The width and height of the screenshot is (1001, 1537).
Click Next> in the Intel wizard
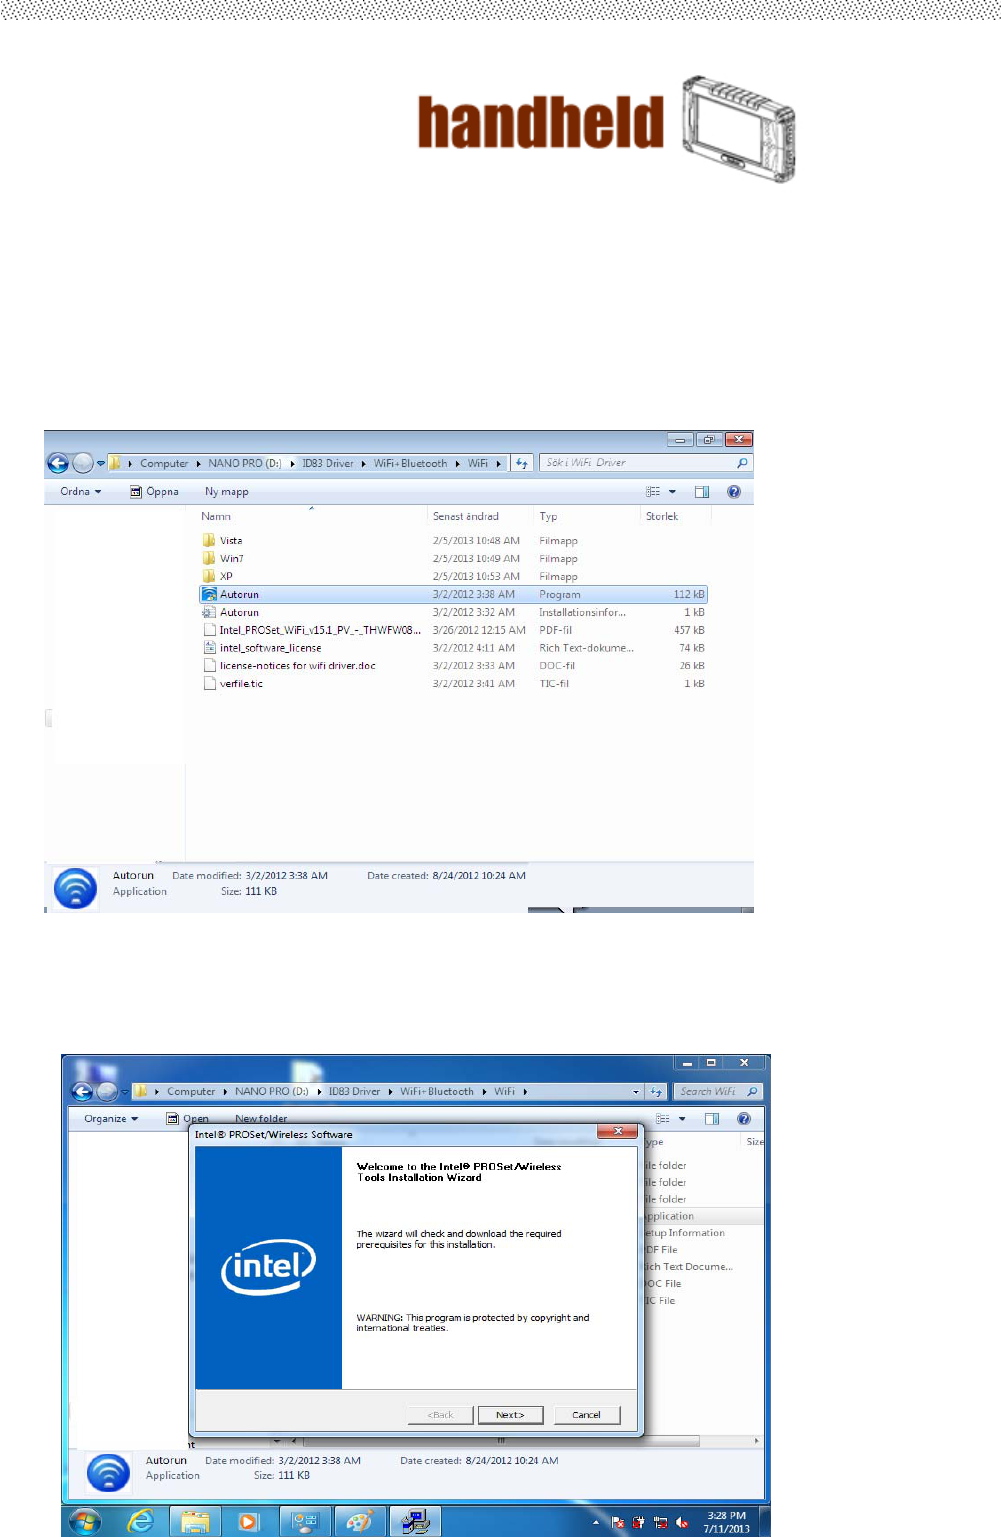510,1414
